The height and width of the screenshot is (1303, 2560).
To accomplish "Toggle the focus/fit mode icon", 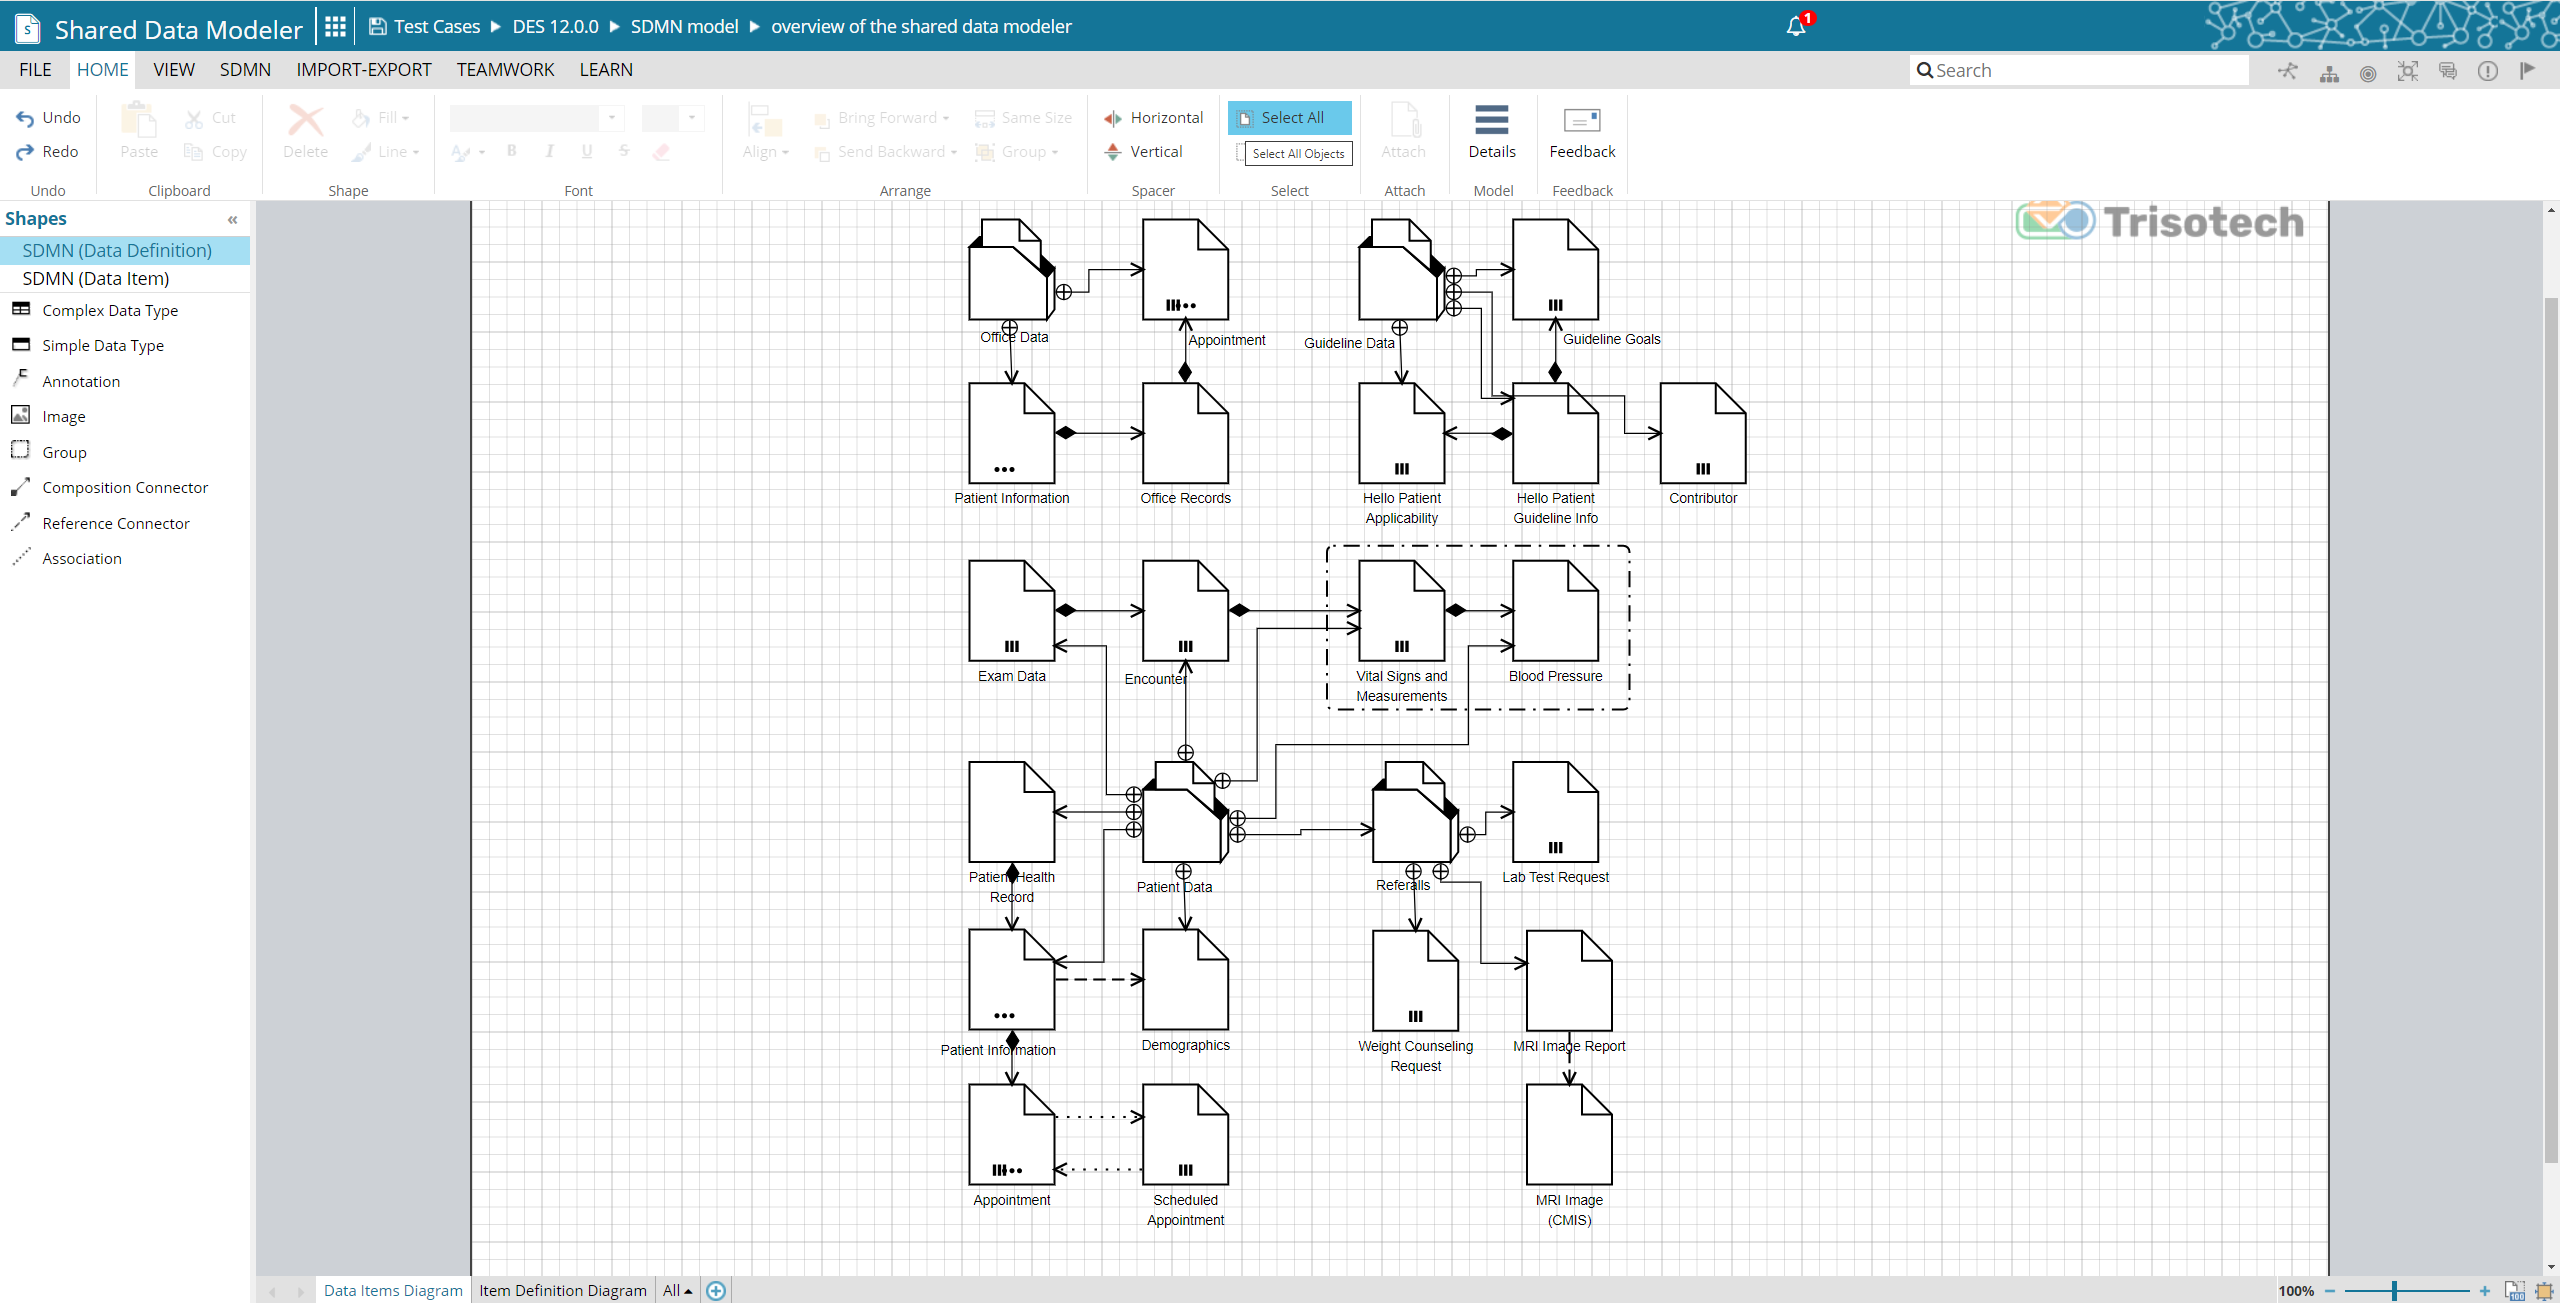I will pyautogui.click(x=2408, y=71).
